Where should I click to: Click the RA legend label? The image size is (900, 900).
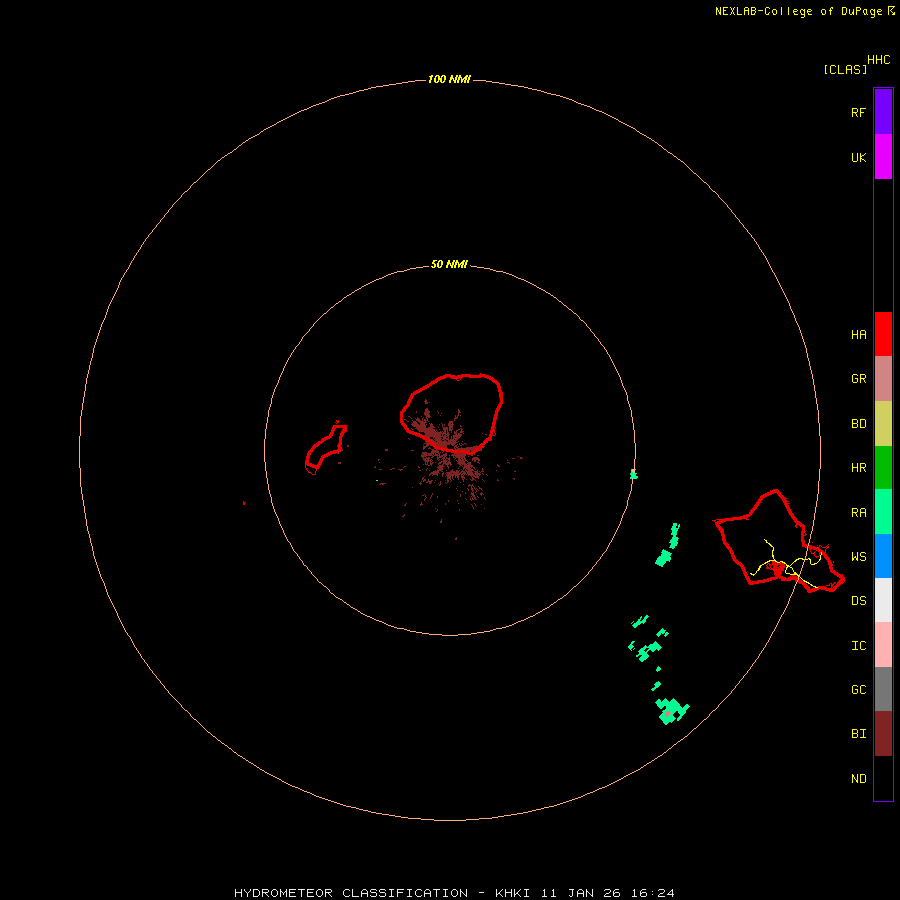point(858,512)
